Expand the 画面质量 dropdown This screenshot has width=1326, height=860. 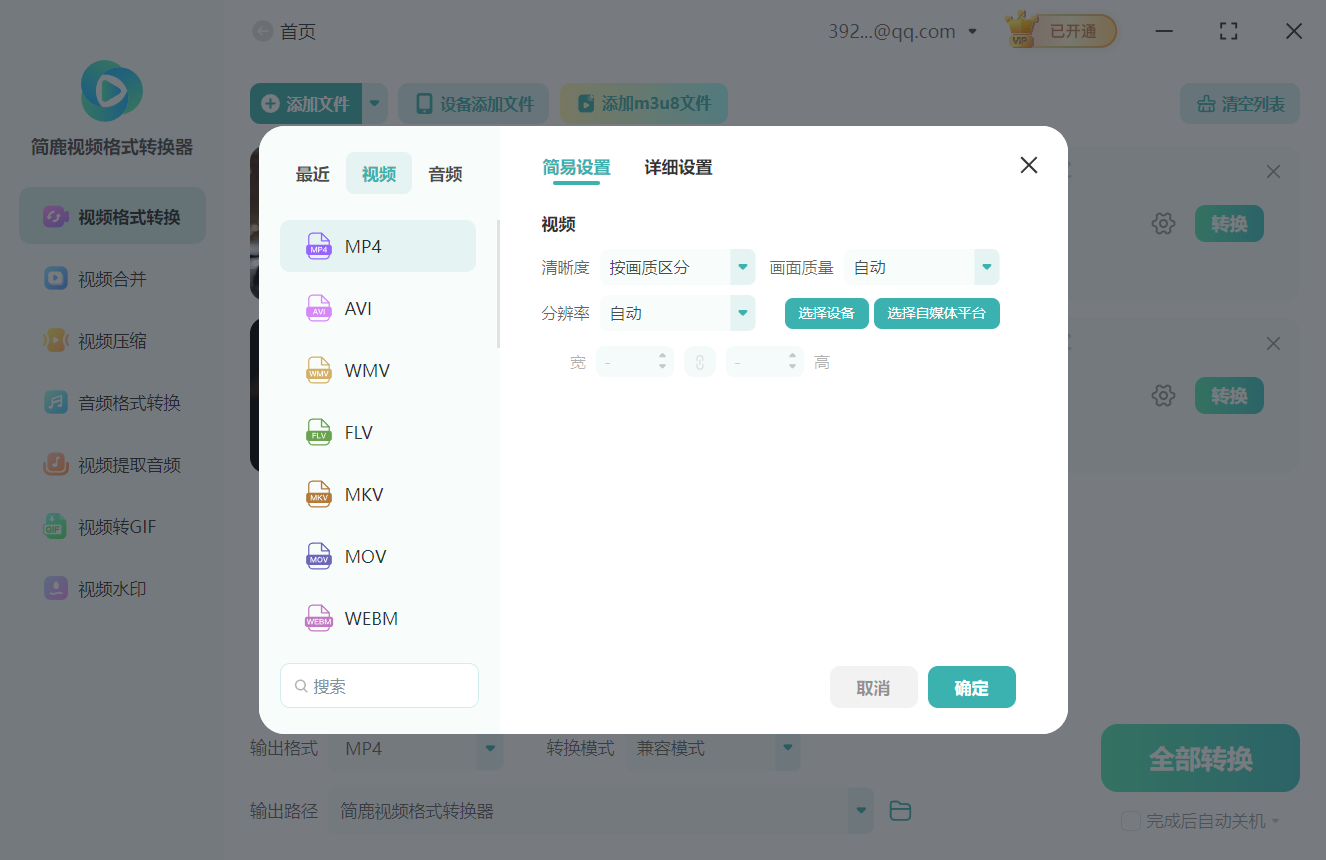pyautogui.click(x=921, y=267)
